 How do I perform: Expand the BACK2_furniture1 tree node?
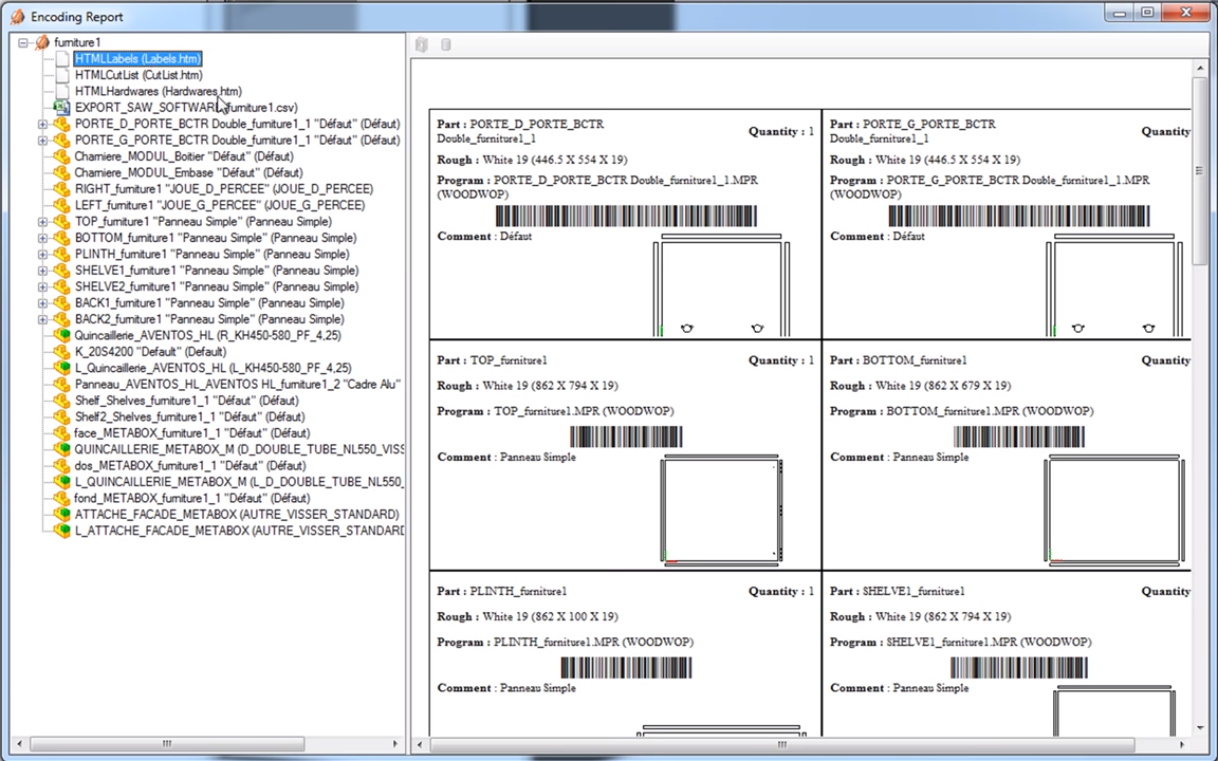click(43, 319)
